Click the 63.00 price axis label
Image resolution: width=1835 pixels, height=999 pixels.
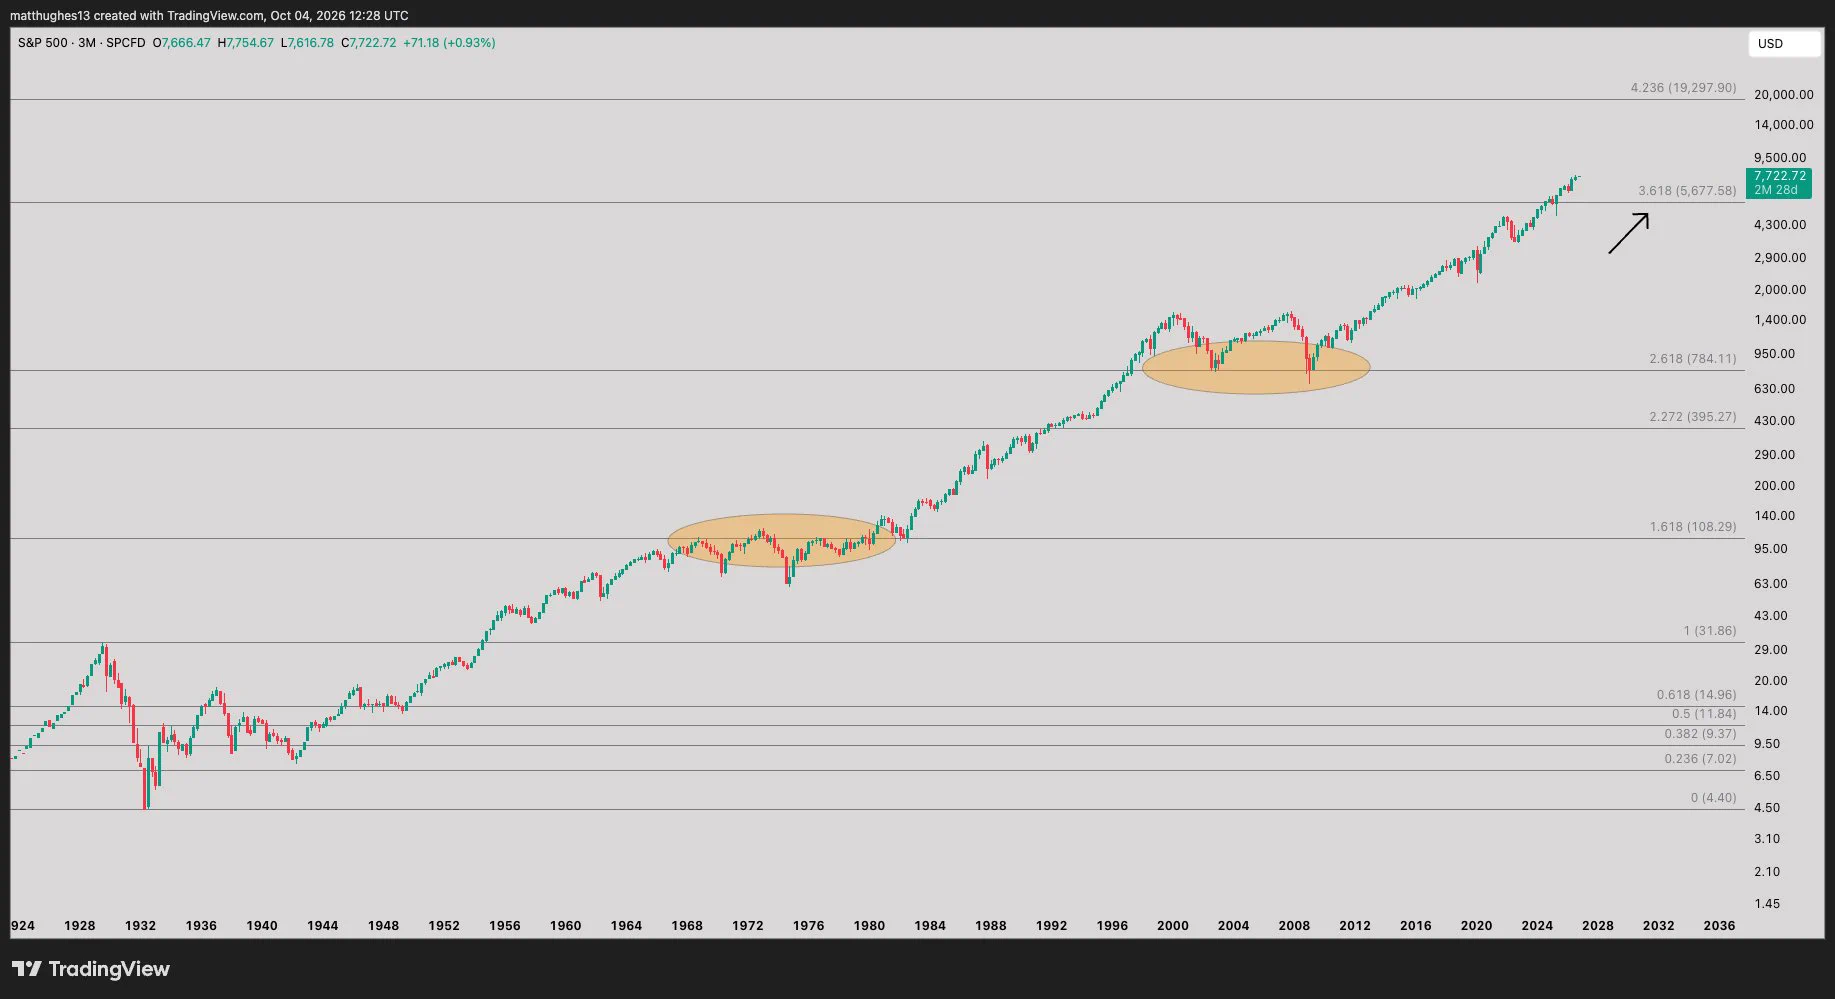(x=1771, y=584)
